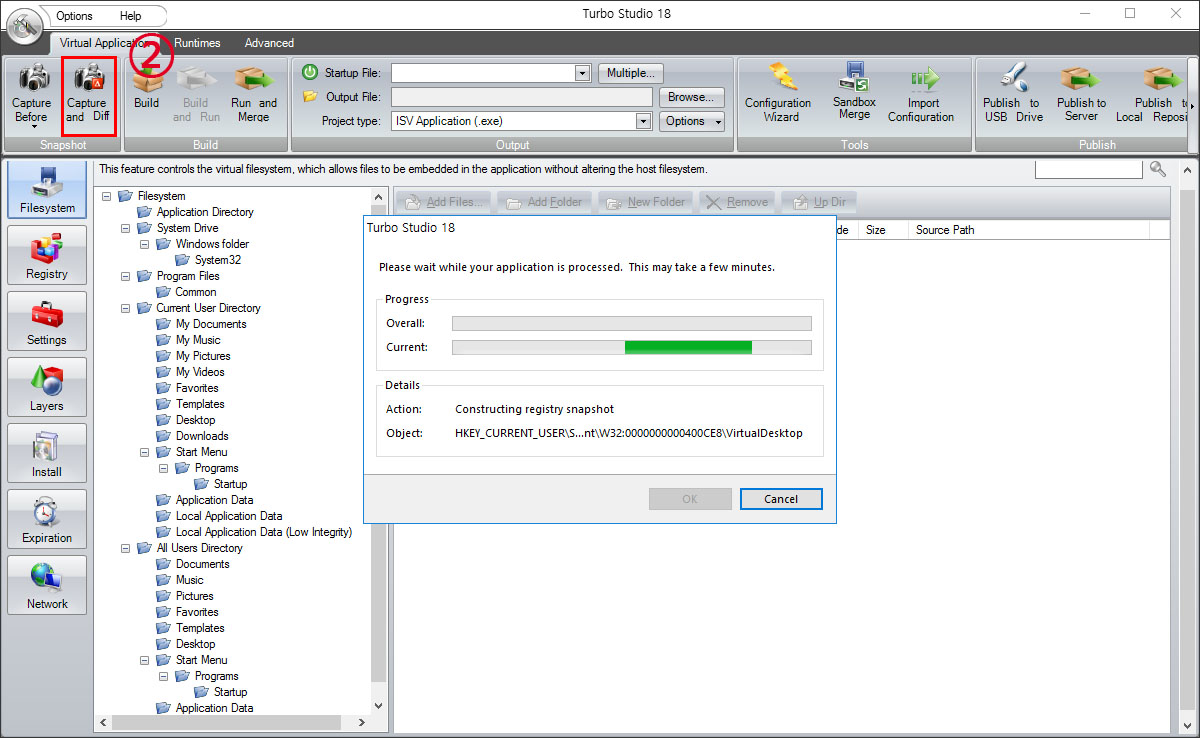Click the Multiple... button
Image resolution: width=1200 pixels, height=738 pixels.
pyautogui.click(x=630, y=73)
